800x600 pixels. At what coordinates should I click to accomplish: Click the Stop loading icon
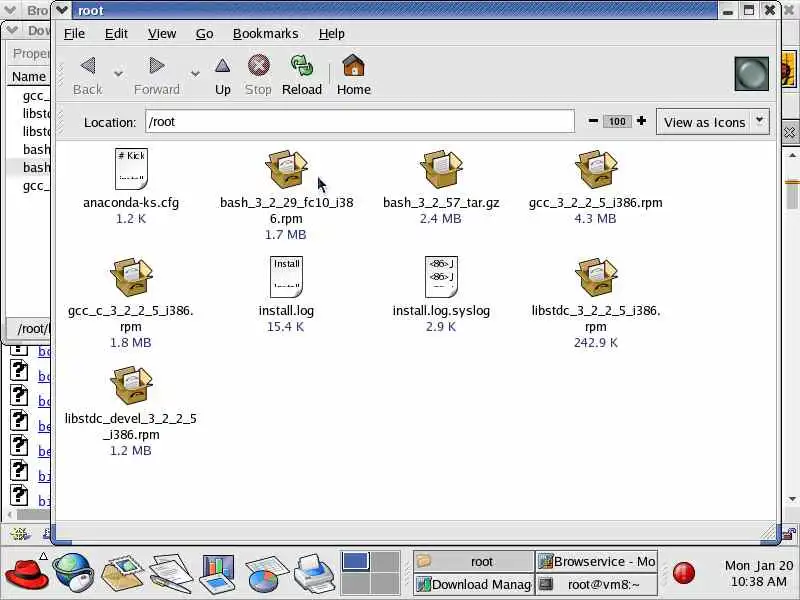tap(259, 65)
